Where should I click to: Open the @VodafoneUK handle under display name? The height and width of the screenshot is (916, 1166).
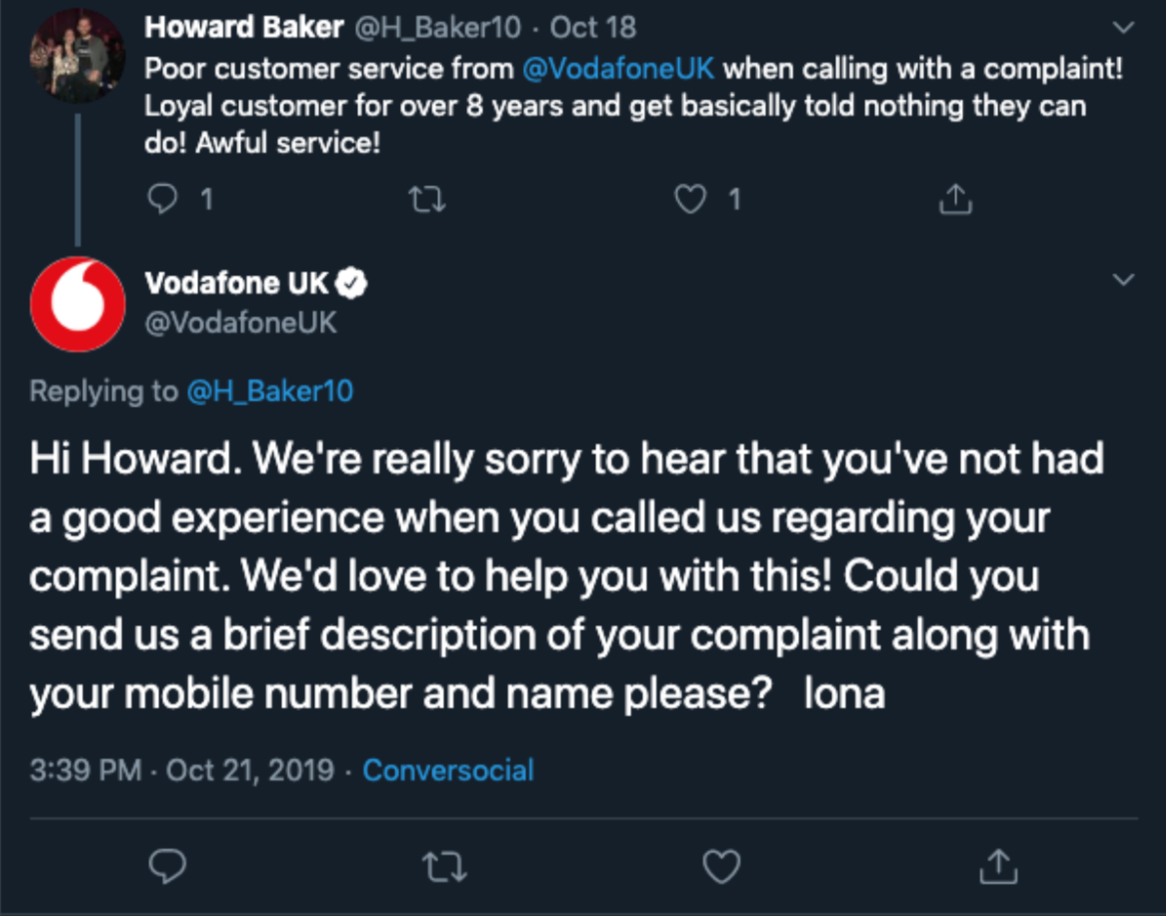coord(241,323)
